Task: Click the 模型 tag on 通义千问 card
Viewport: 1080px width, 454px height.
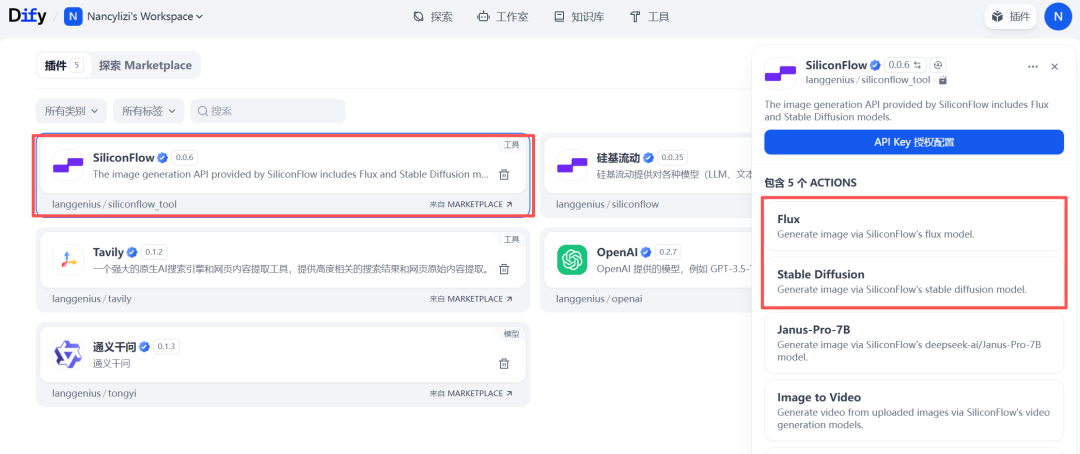Action: [x=512, y=333]
